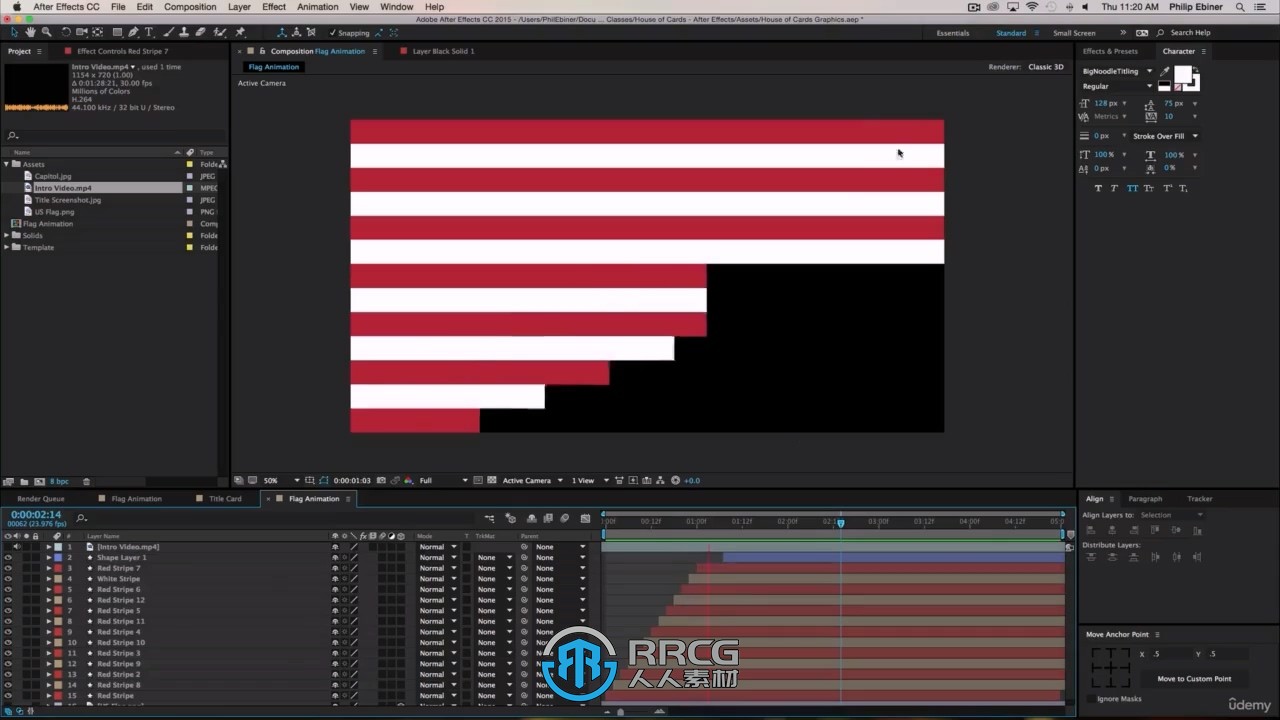This screenshot has width=1280, height=720.
Task: Toggle Small Caps text style
Action: pos(1149,188)
